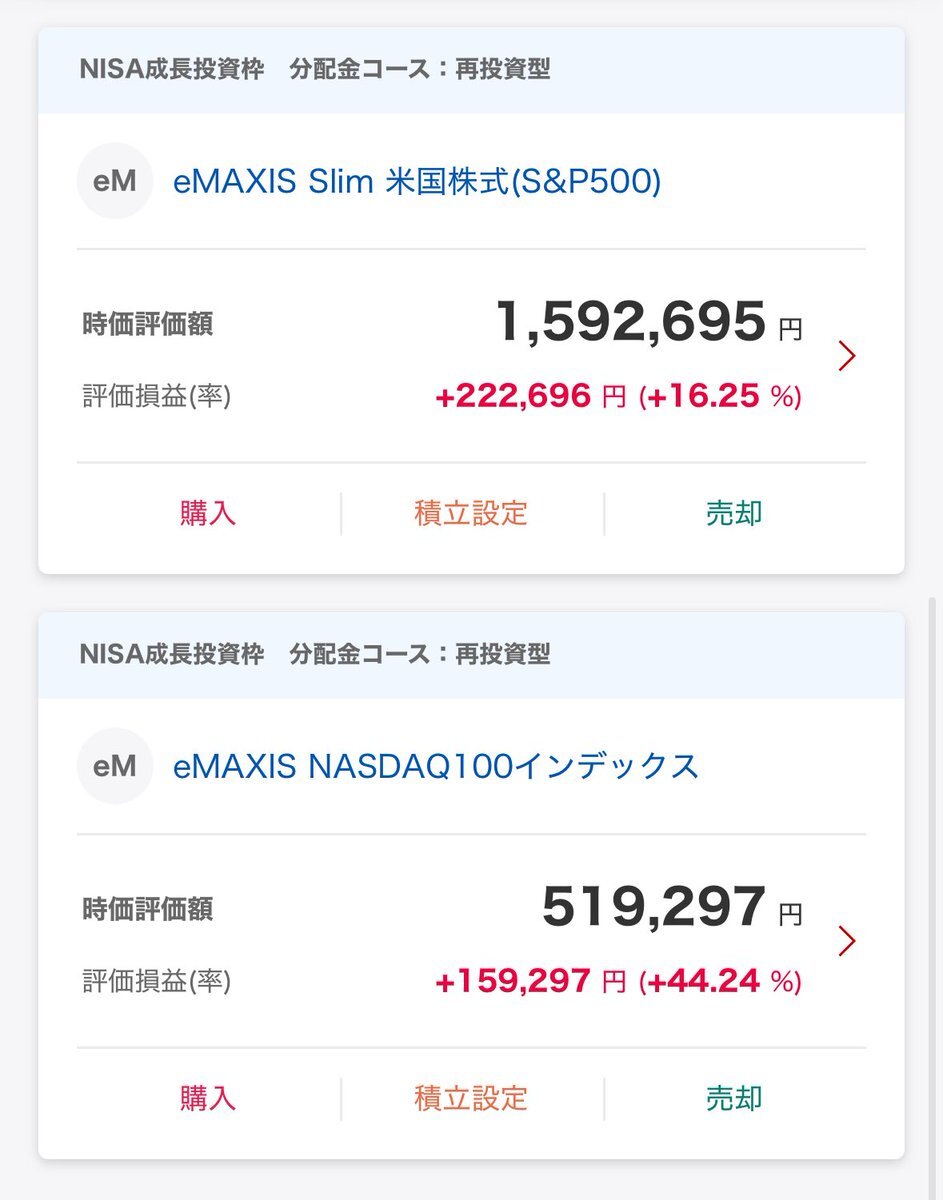Click the 評価損益(率) label in the NASDAQ100 card

pyautogui.click(x=157, y=982)
